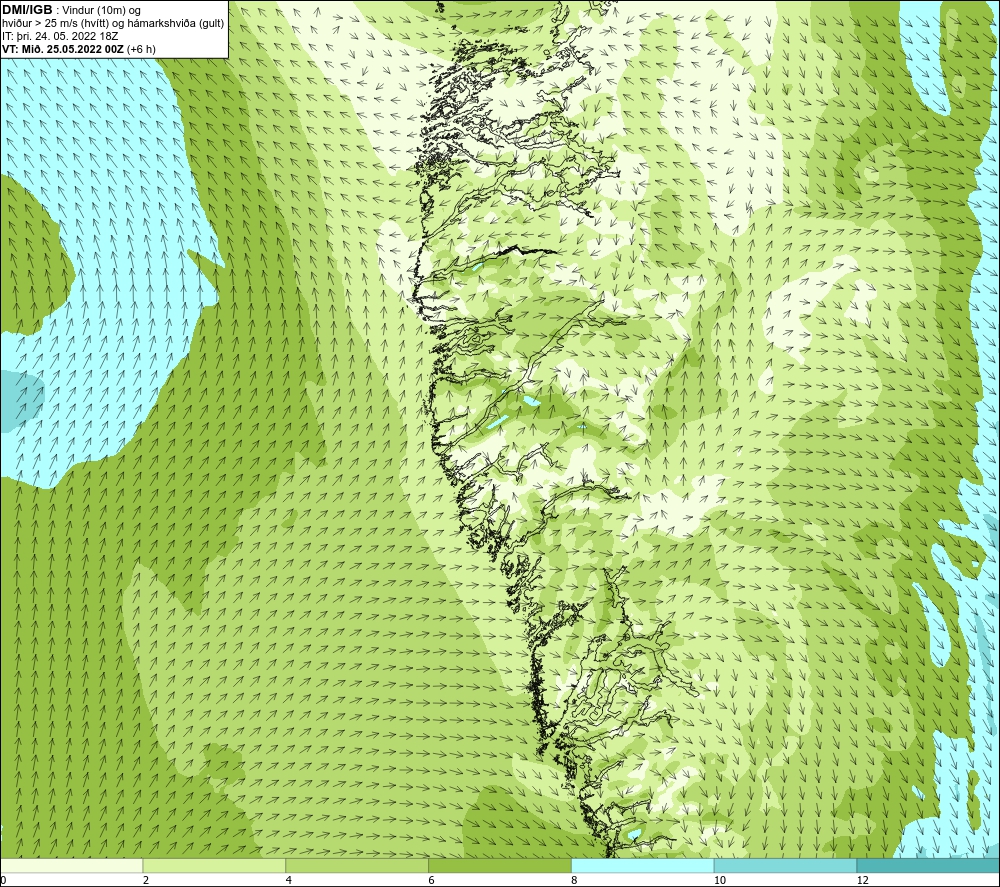This screenshot has width=1000, height=887.
Task: Click the 8–10 m/s light cyan swatch
Action: pos(643,865)
